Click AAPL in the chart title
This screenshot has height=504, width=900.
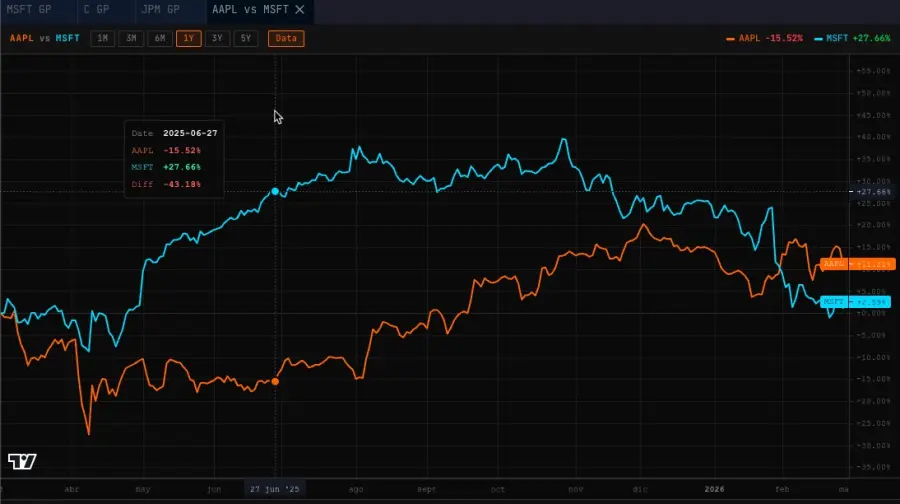22,38
